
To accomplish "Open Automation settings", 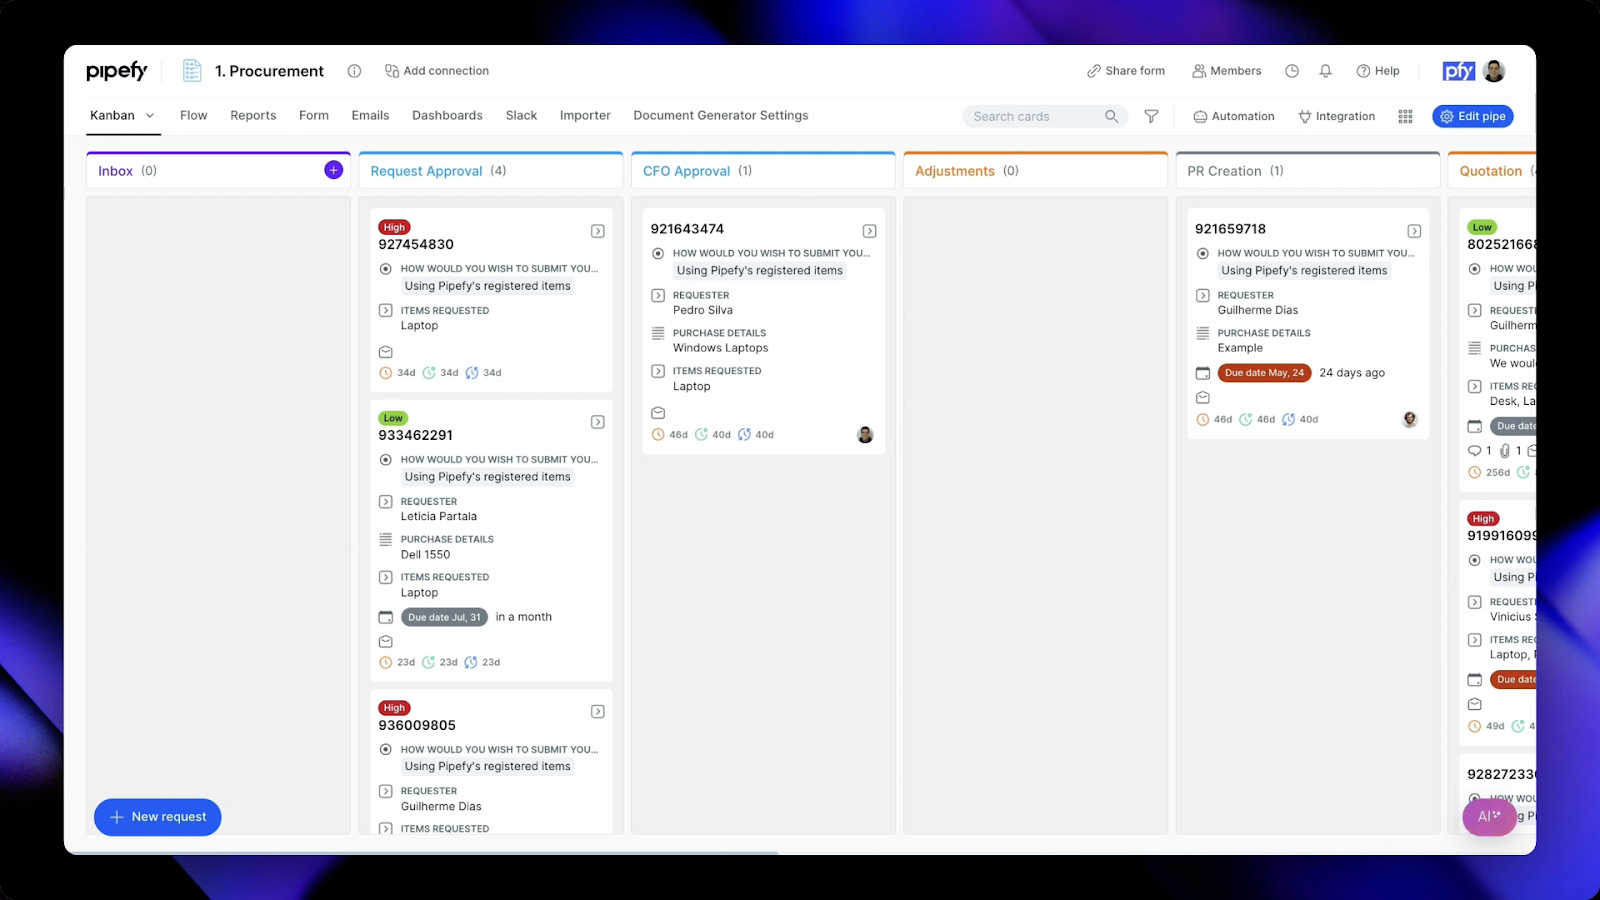I will click(1234, 116).
